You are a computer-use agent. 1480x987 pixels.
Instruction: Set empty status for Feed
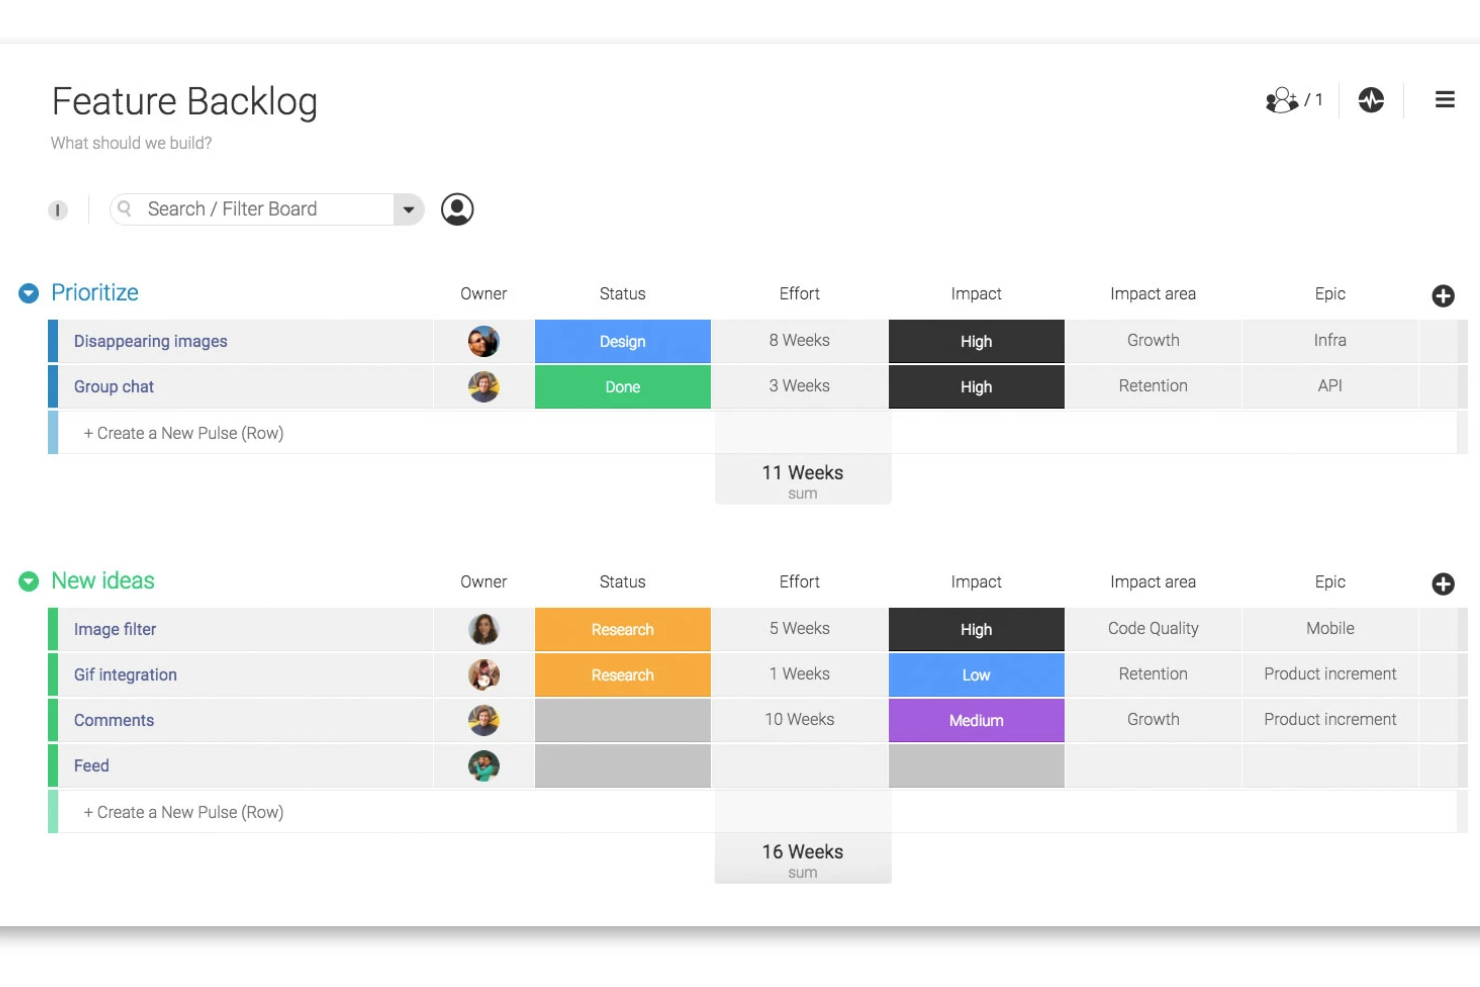pyautogui.click(x=623, y=766)
